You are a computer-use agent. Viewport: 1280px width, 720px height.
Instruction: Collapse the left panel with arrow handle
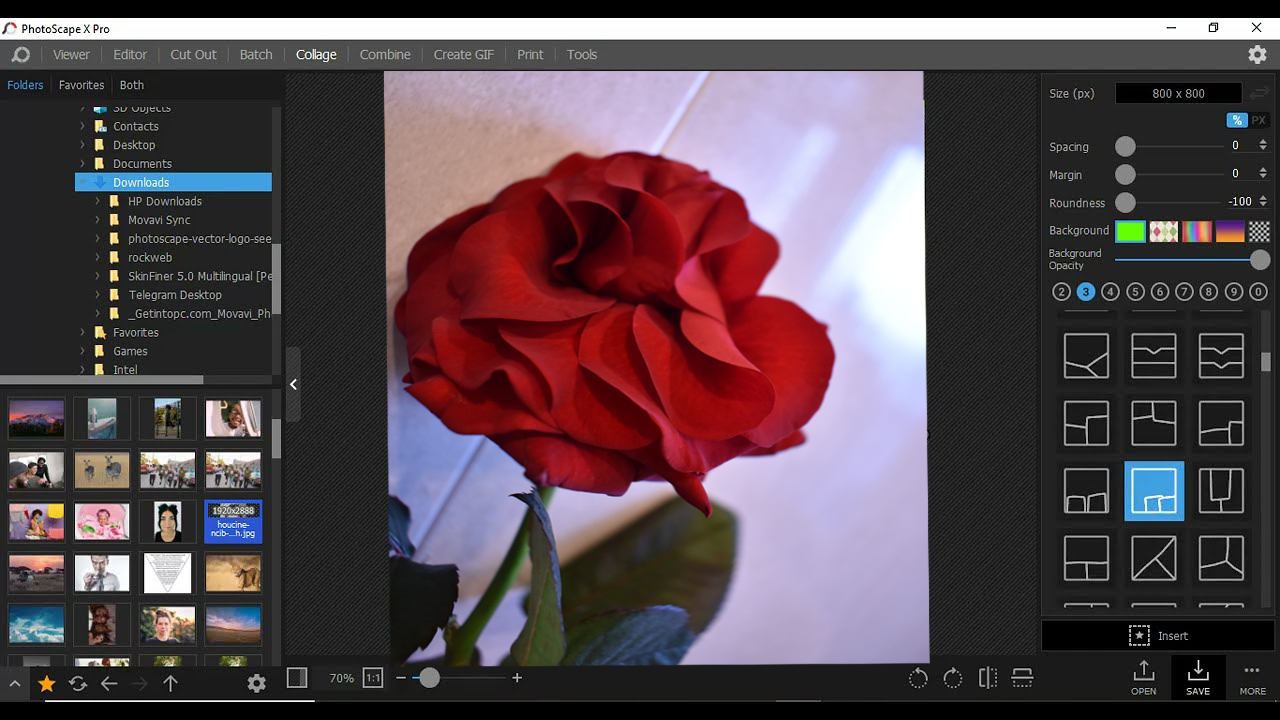tap(293, 384)
